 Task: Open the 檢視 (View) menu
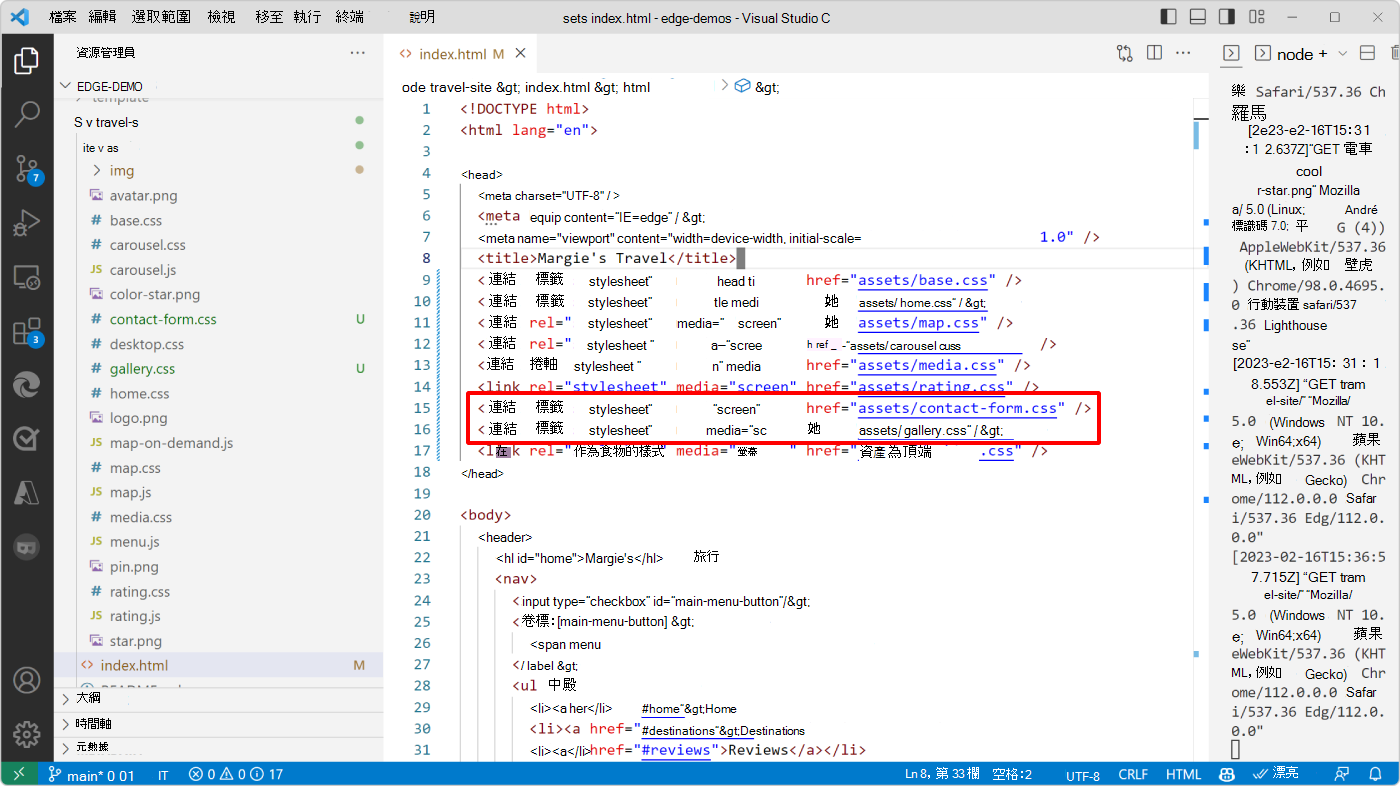[x=221, y=17]
